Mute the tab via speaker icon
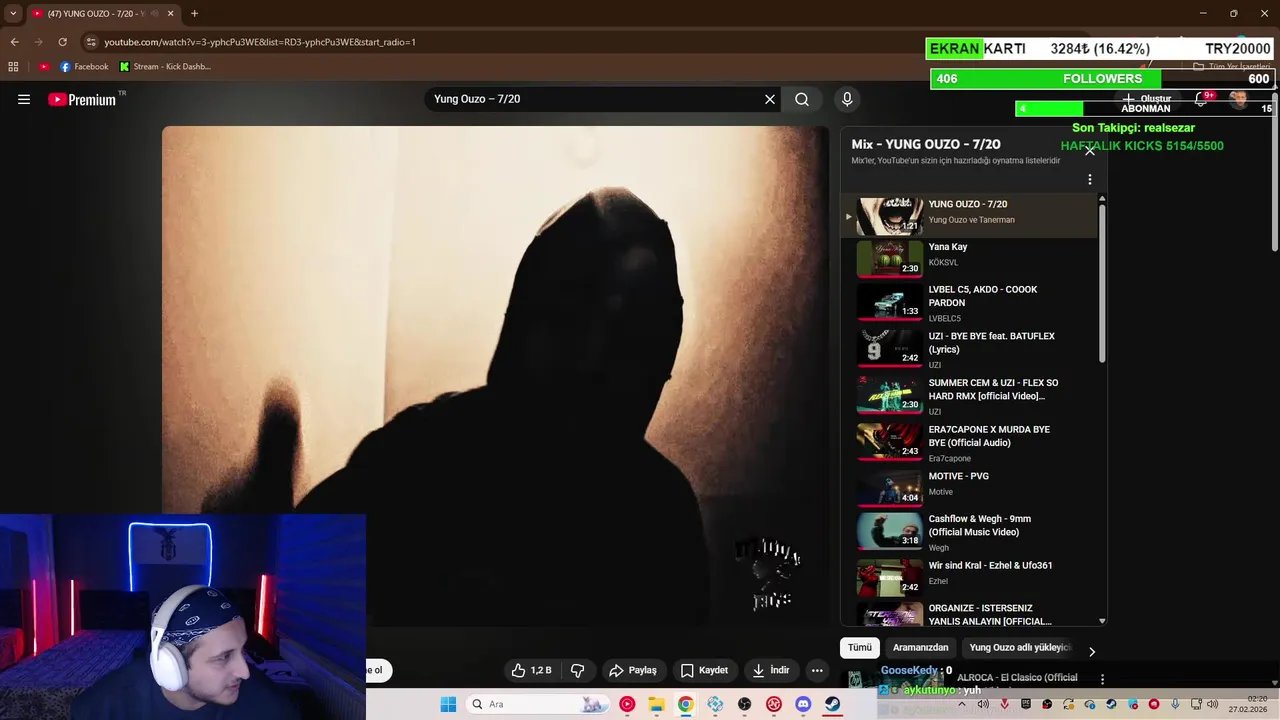This screenshot has height=720, width=1280. click(155, 13)
